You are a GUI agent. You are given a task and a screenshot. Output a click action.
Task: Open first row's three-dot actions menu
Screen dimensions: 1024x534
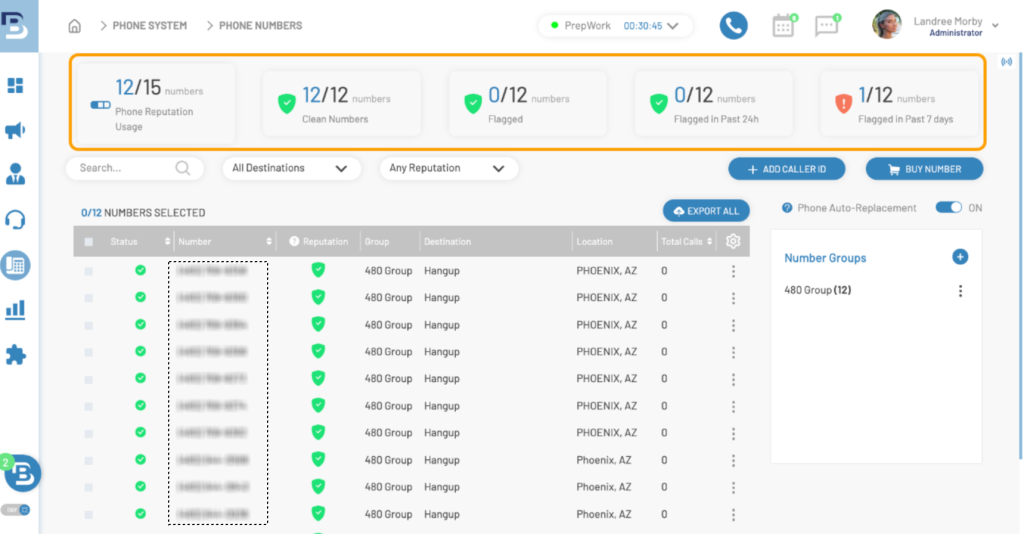(x=733, y=271)
